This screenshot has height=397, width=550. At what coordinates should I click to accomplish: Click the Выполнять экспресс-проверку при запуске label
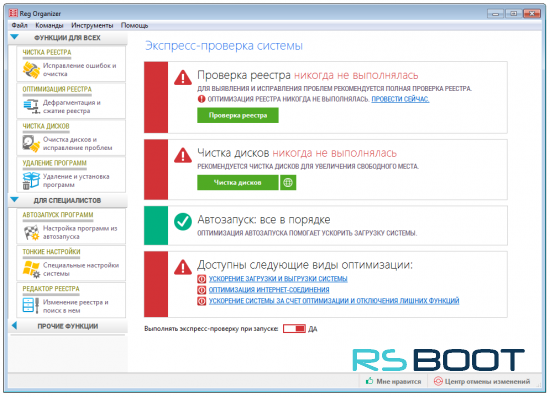click(x=211, y=329)
